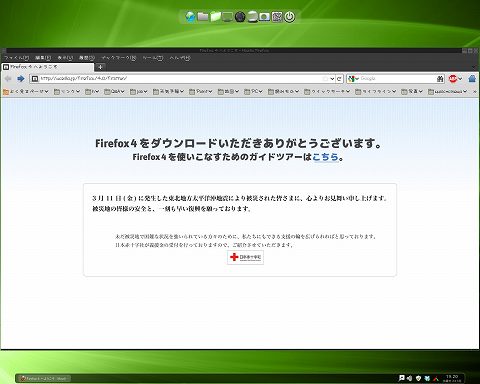Click the shield security tray icon
Viewport: 480px width, 384px height.
pos(418,378)
